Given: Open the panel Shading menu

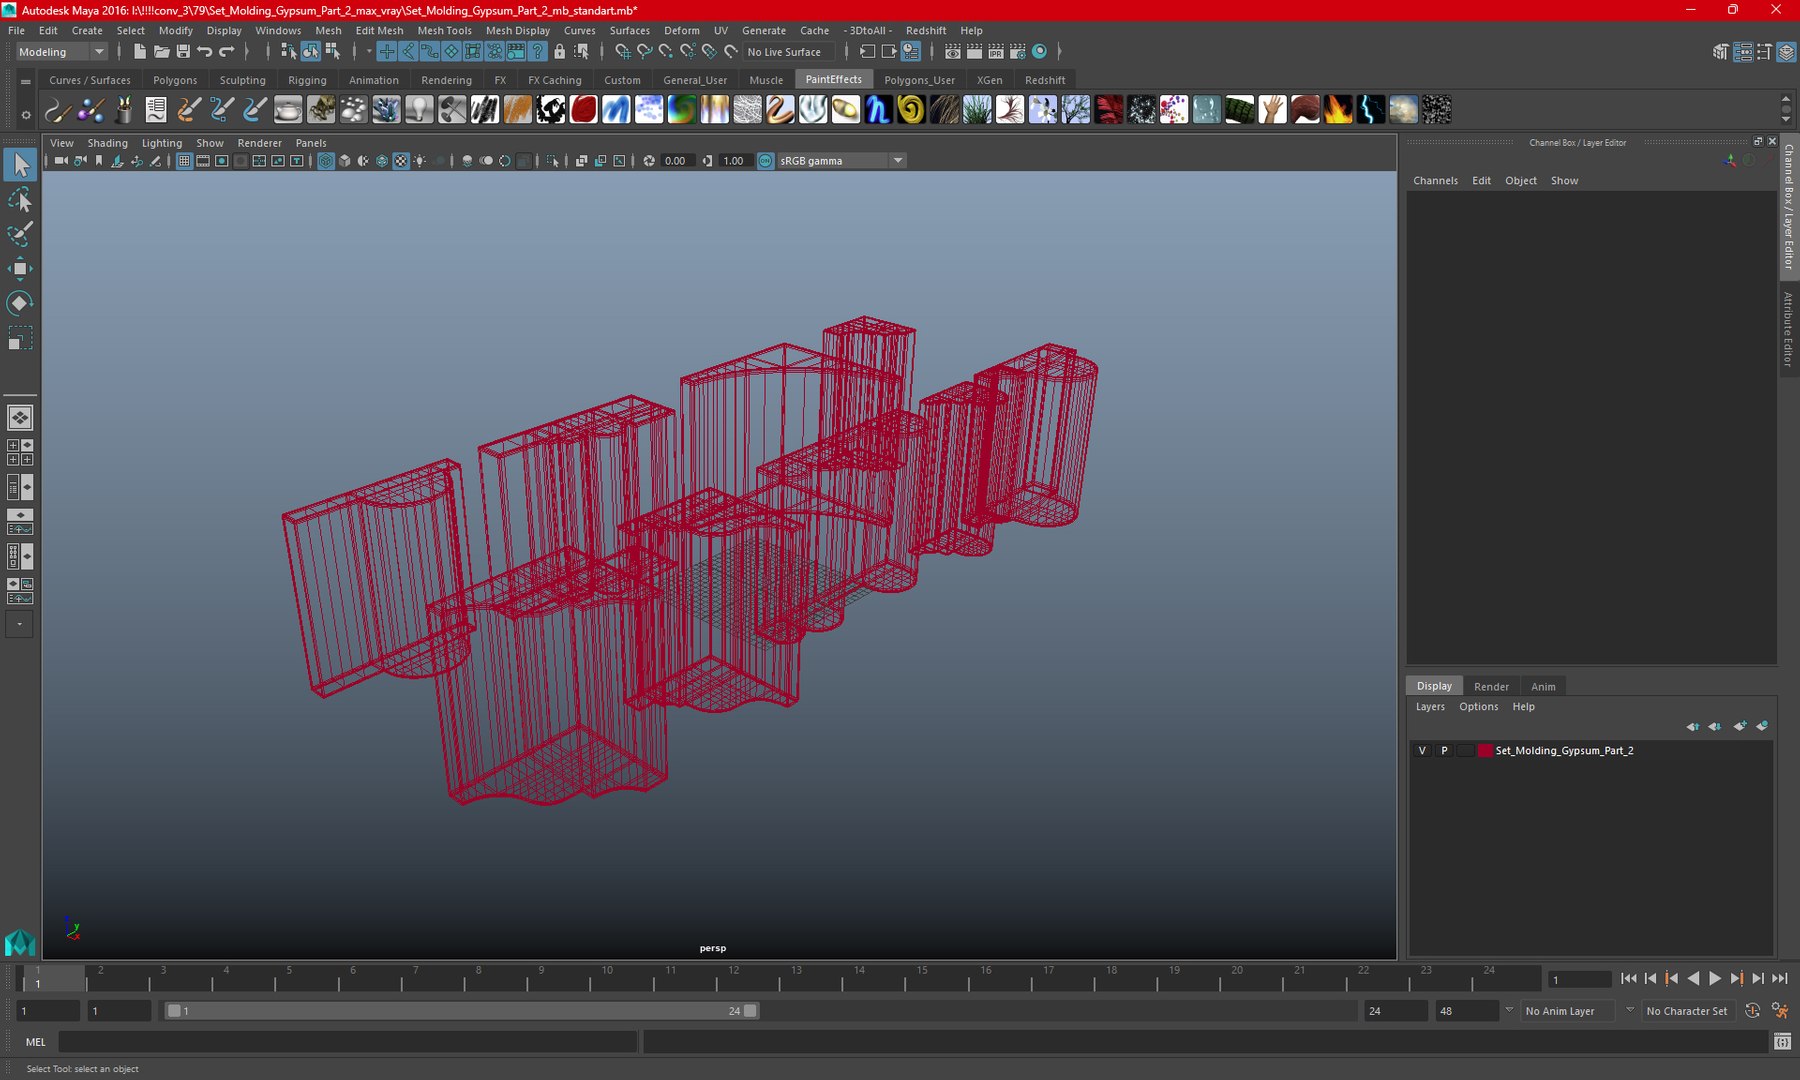Looking at the screenshot, I should 107,143.
